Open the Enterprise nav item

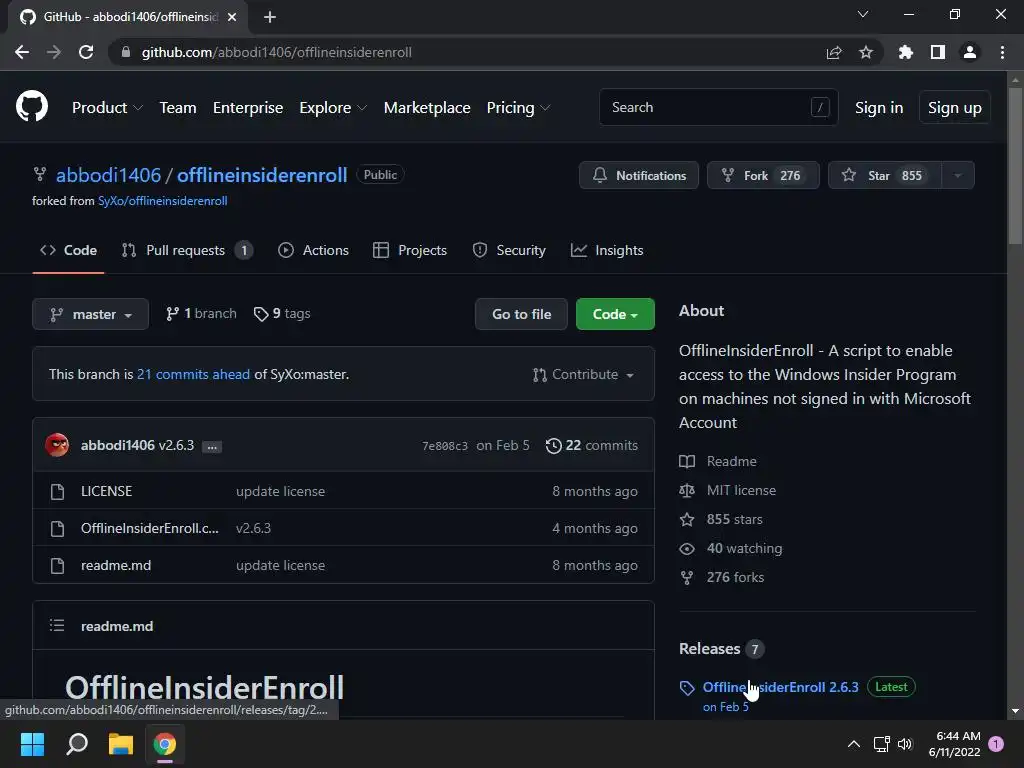[248, 108]
